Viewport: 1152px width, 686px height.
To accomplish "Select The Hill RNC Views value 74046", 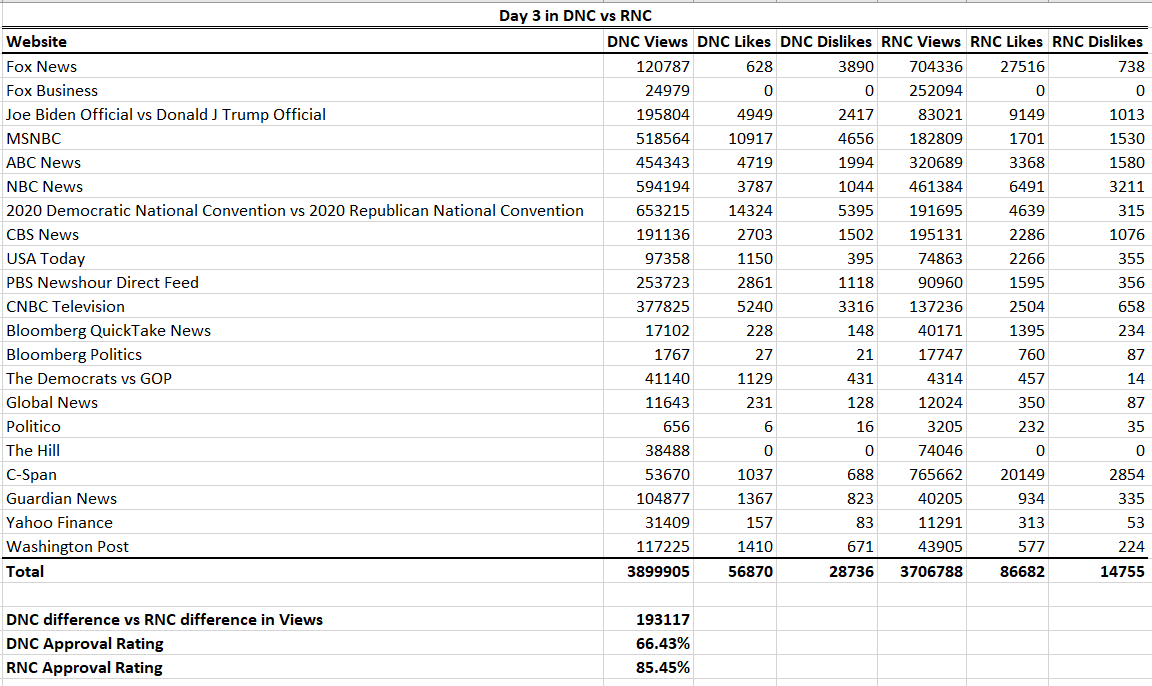I will pyautogui.click(x=921, y=450).
